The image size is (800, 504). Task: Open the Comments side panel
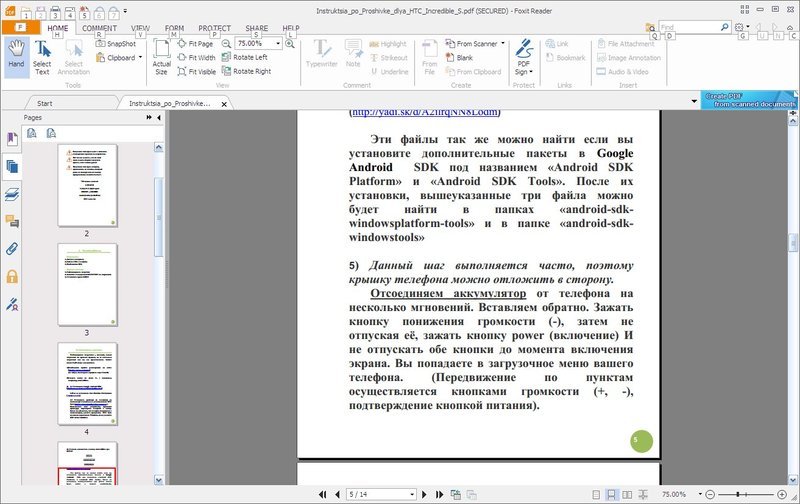pyautogui.click(x=12, y=221)
